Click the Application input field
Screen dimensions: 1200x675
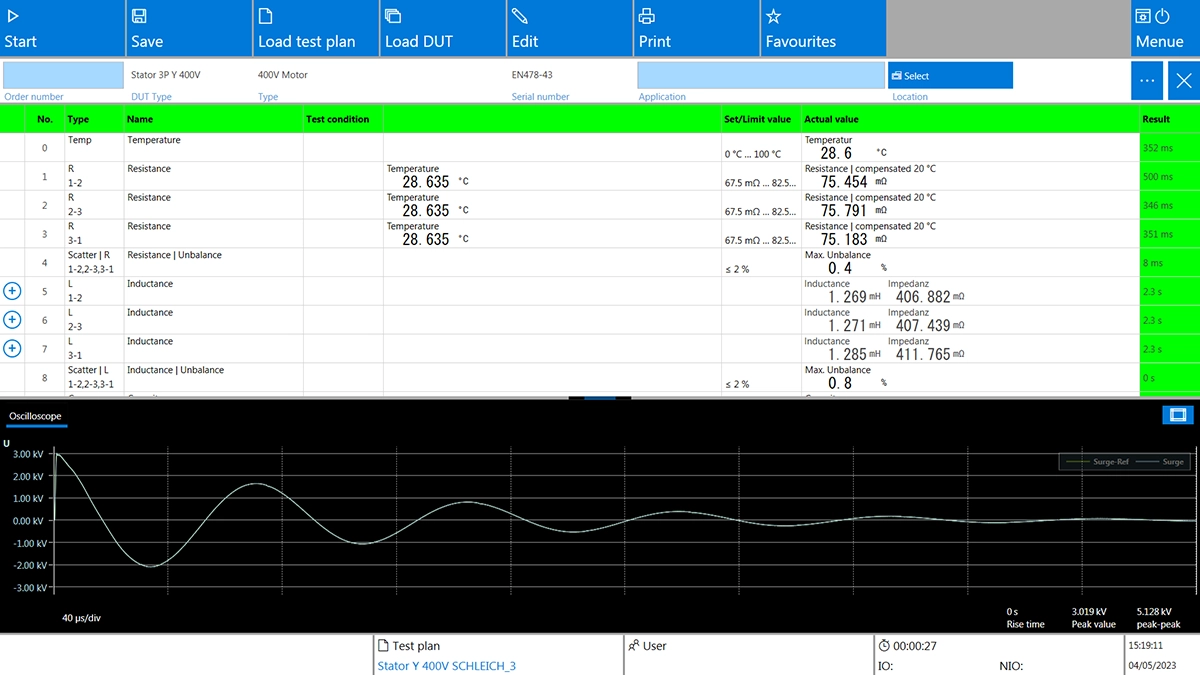(x=760, y=75)
